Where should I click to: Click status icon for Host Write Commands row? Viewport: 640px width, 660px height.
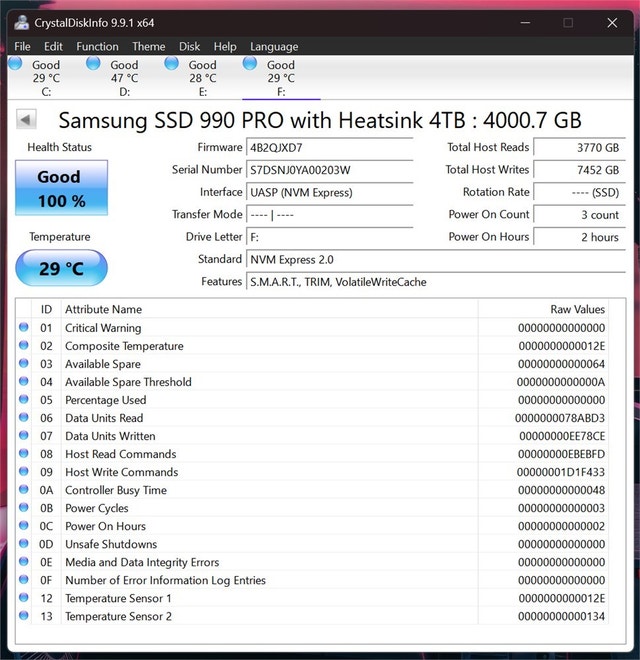coord(24,471)
